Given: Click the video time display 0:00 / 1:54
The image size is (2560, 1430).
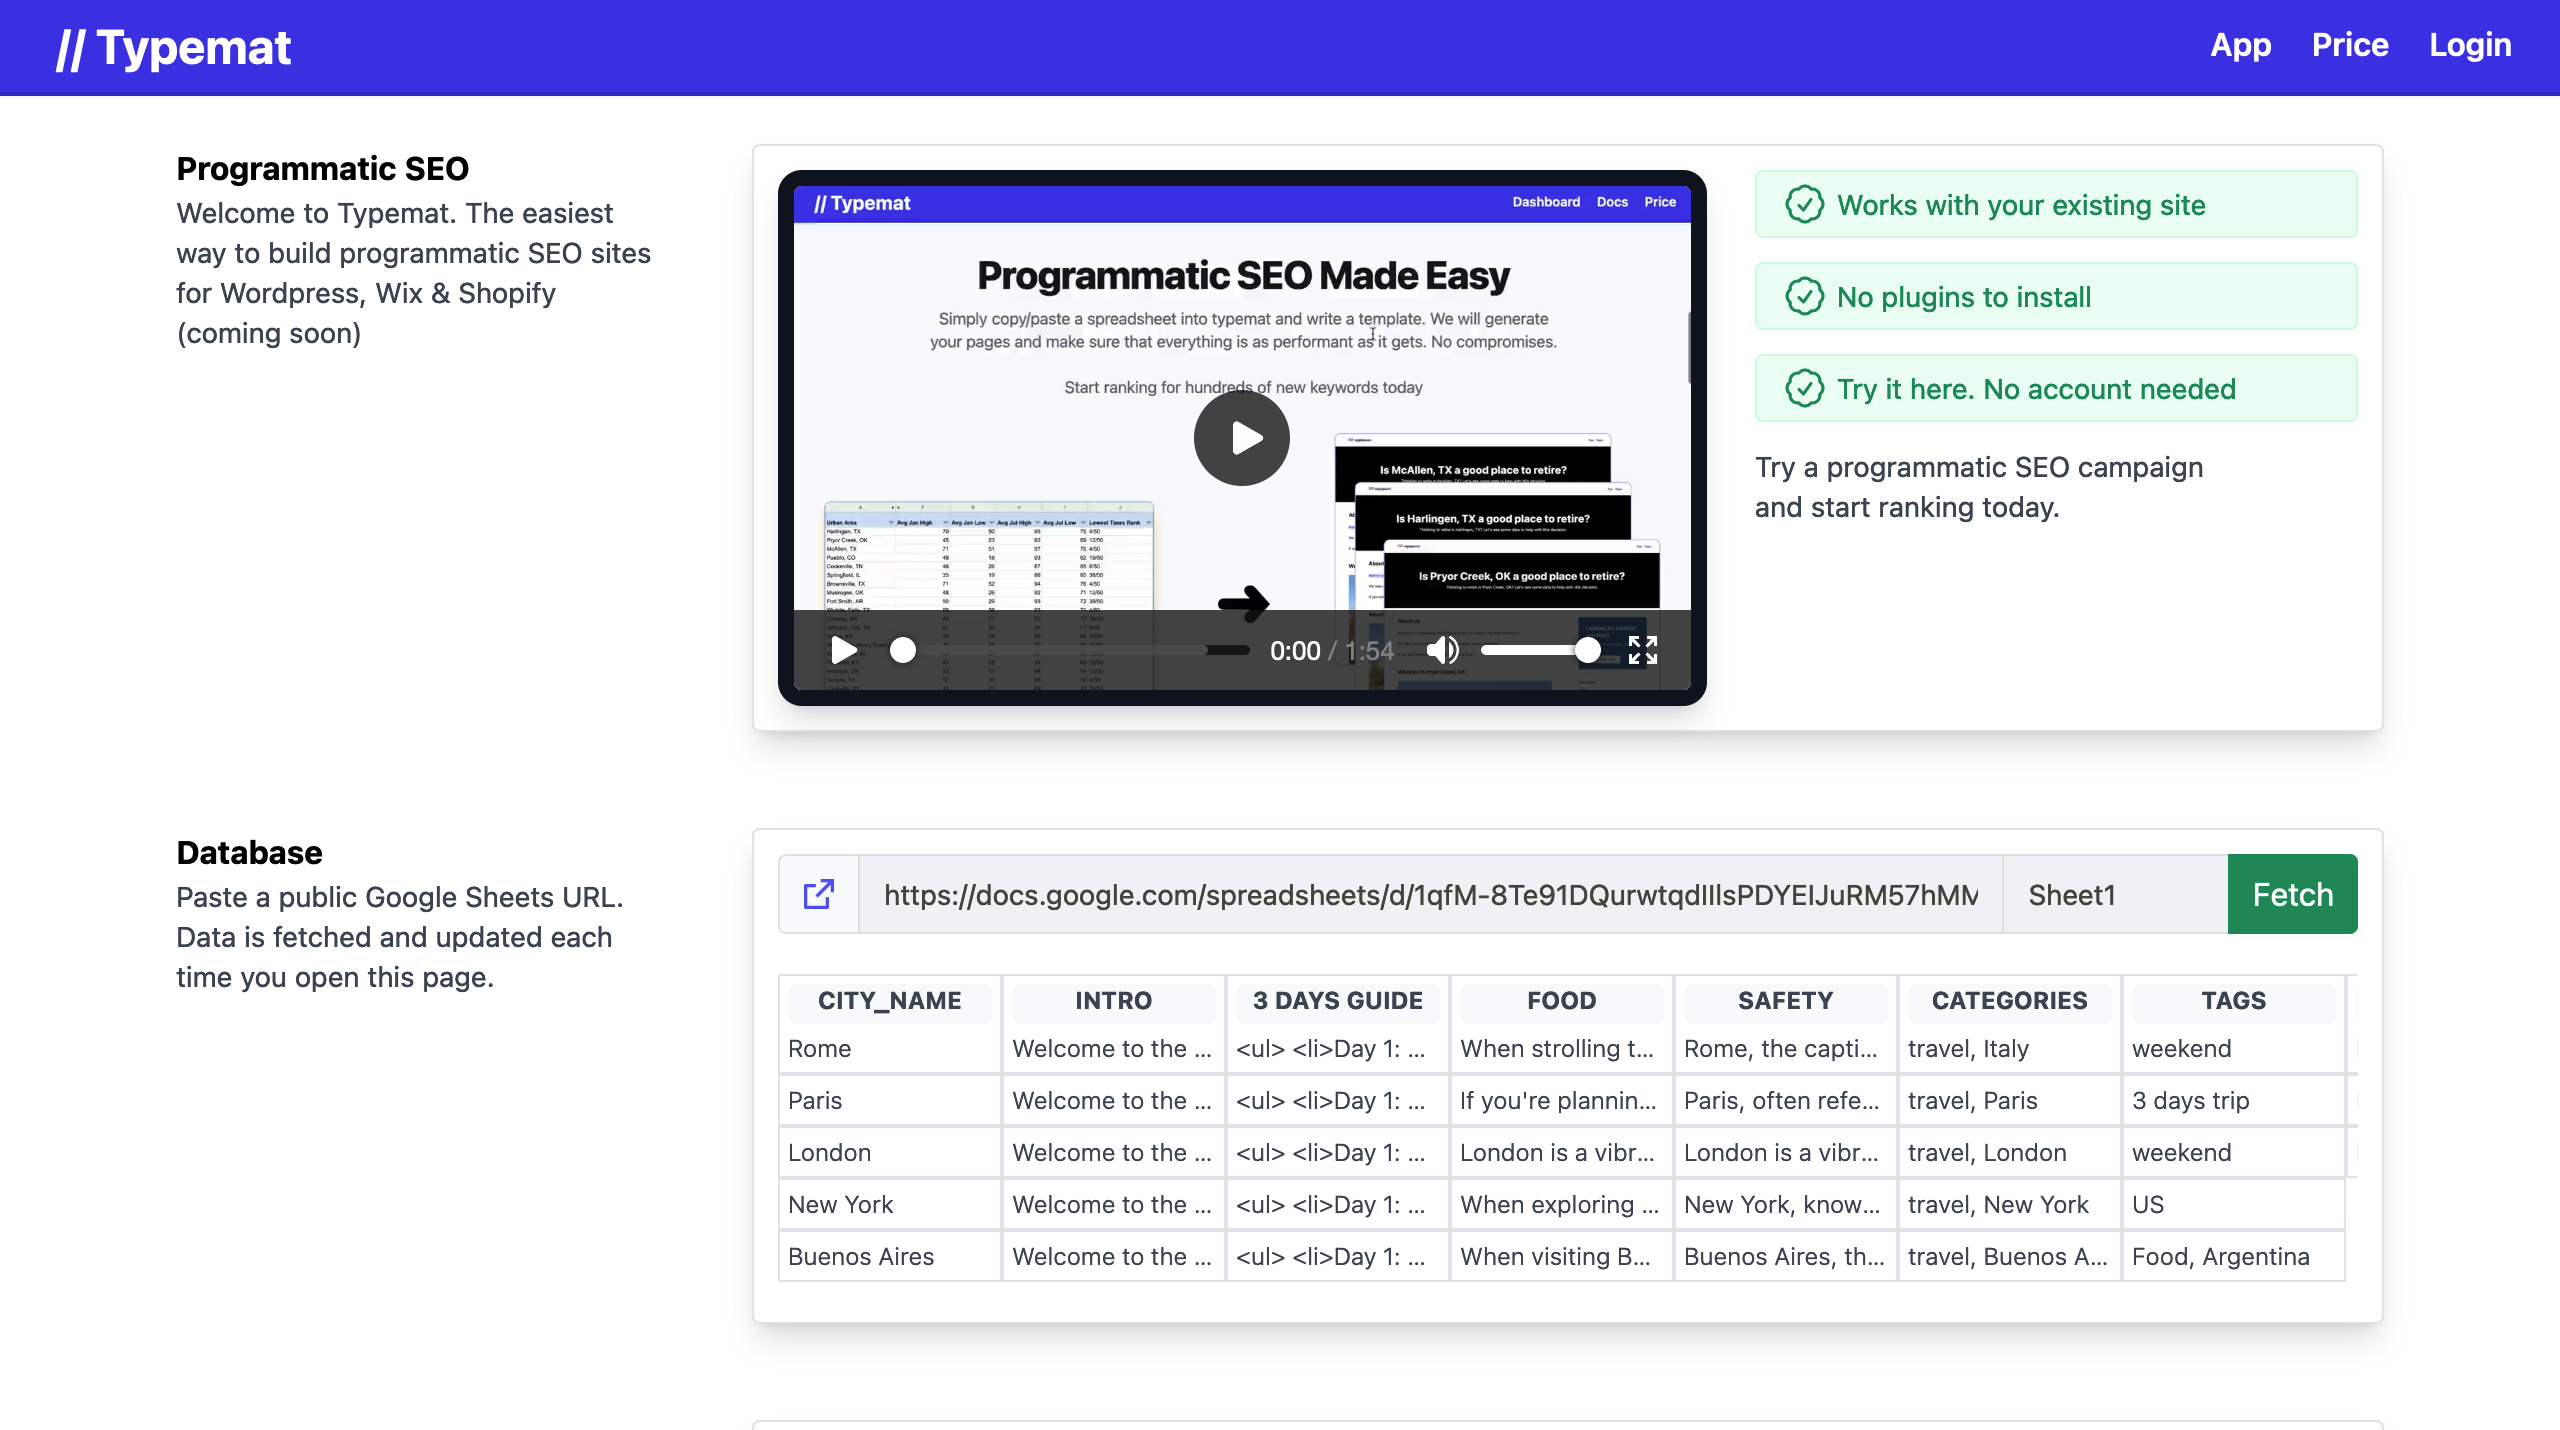Looking at the screenshot, I should coord(1331,651).
